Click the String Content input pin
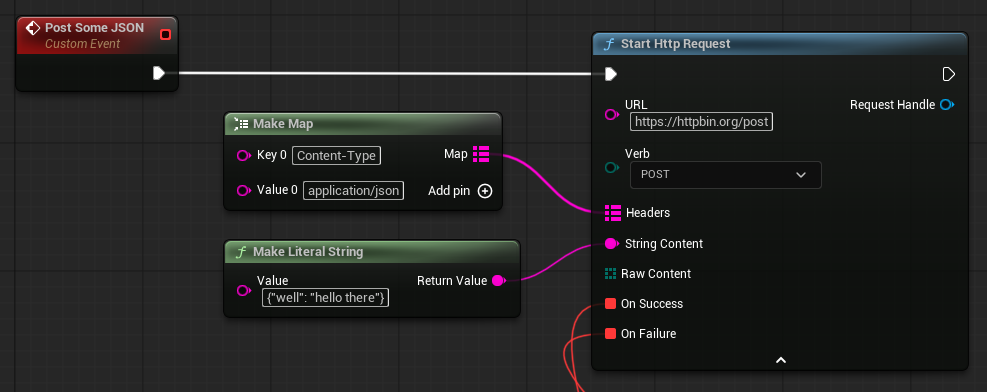Screen dimensions: 987x392 (x=611, y=244)
